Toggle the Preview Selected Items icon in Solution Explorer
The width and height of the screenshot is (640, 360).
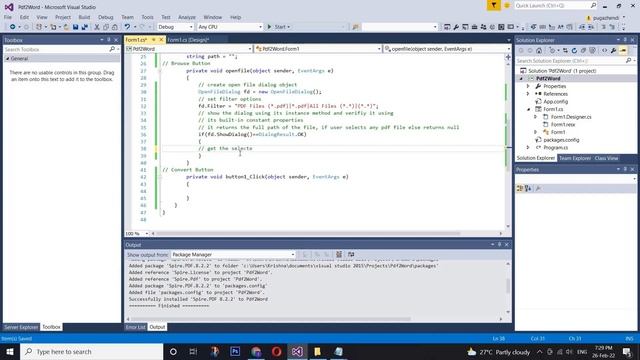pyautogui.click(x=623, y=51)
